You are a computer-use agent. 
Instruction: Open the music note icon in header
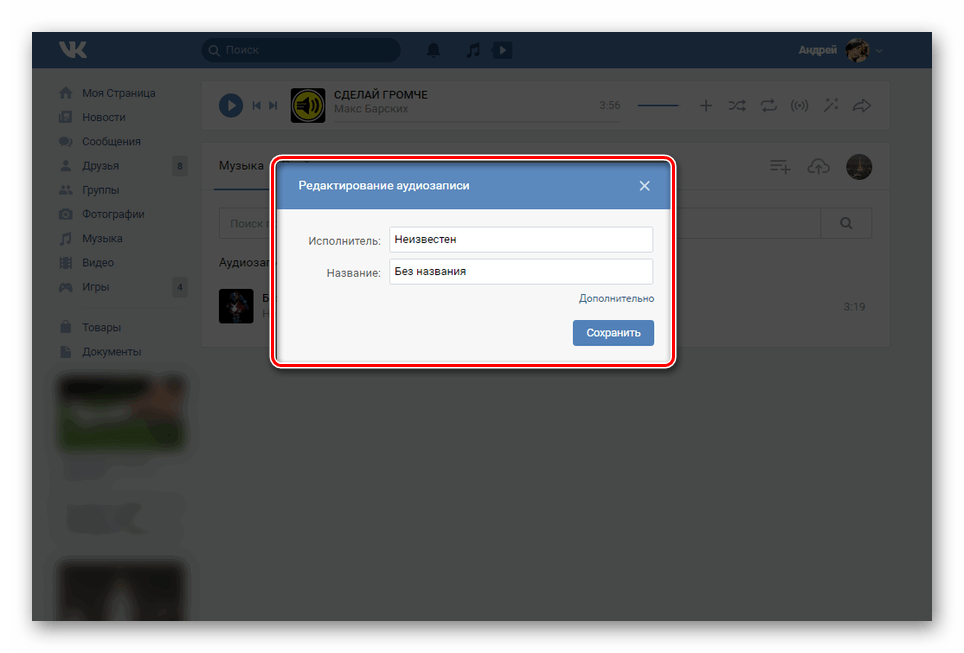[473, 50]
